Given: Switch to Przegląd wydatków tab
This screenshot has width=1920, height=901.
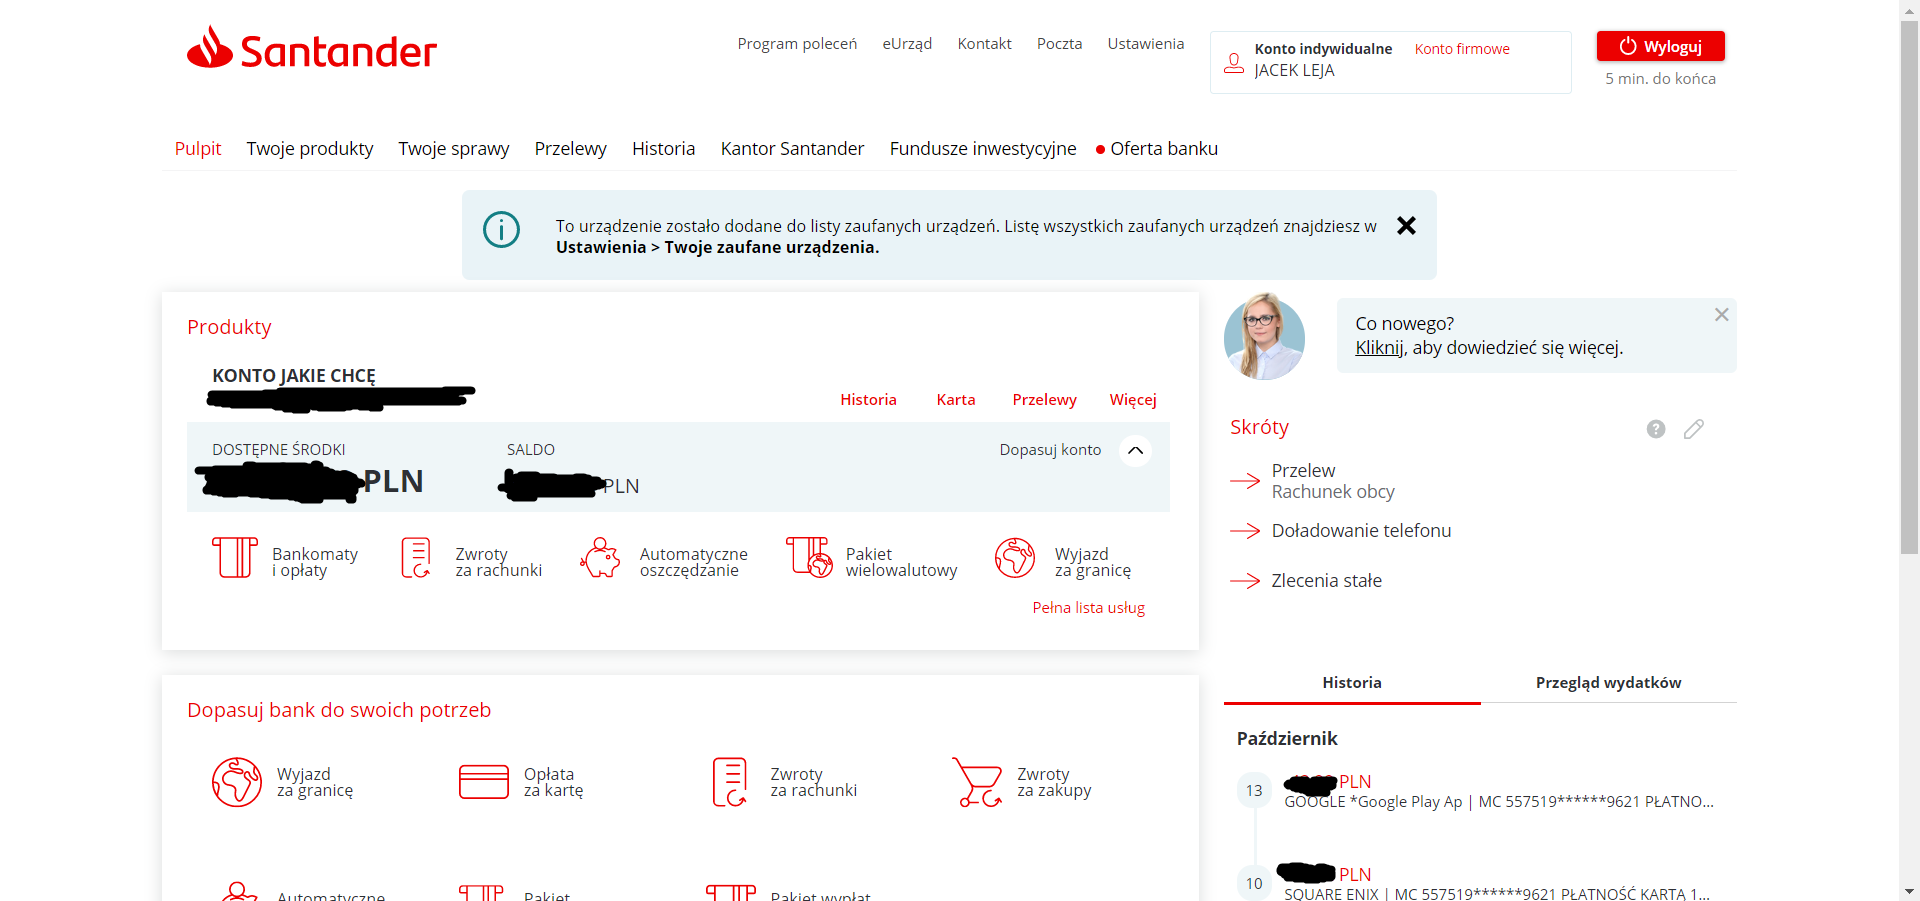Looking at the screenshot, I should click(x=1608, y=683).
